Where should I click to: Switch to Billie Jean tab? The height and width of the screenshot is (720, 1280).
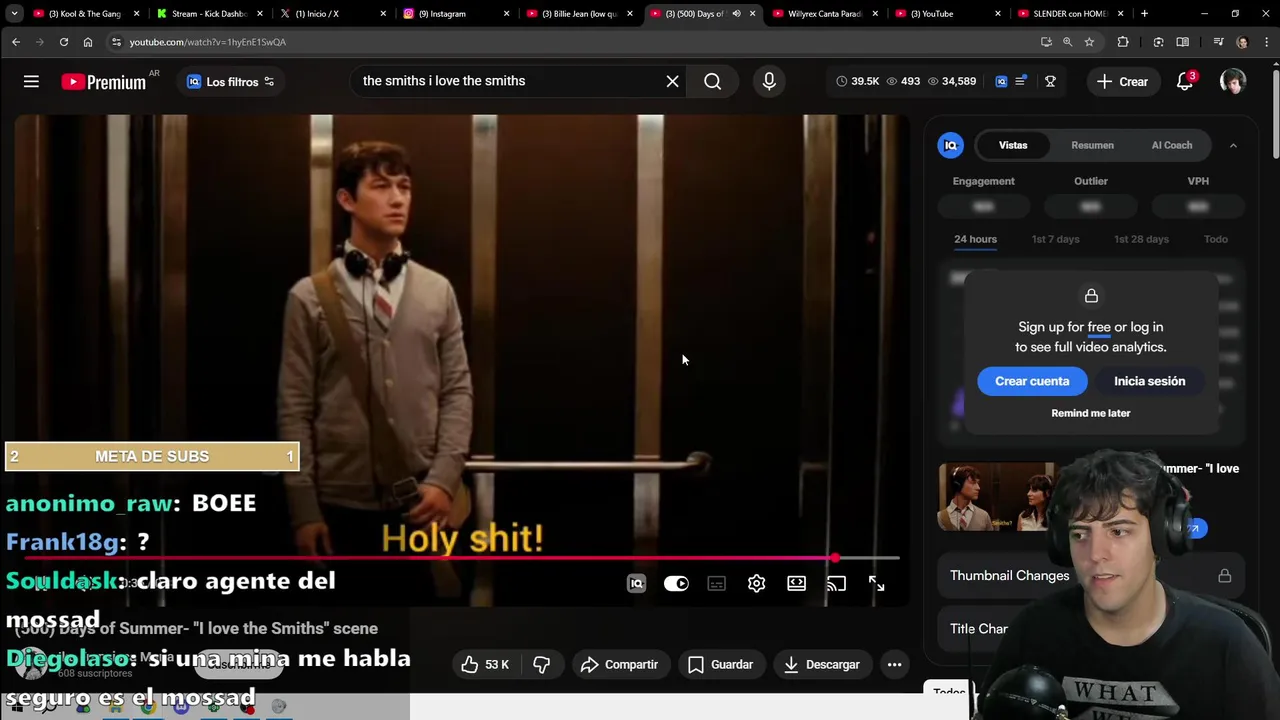580,14
